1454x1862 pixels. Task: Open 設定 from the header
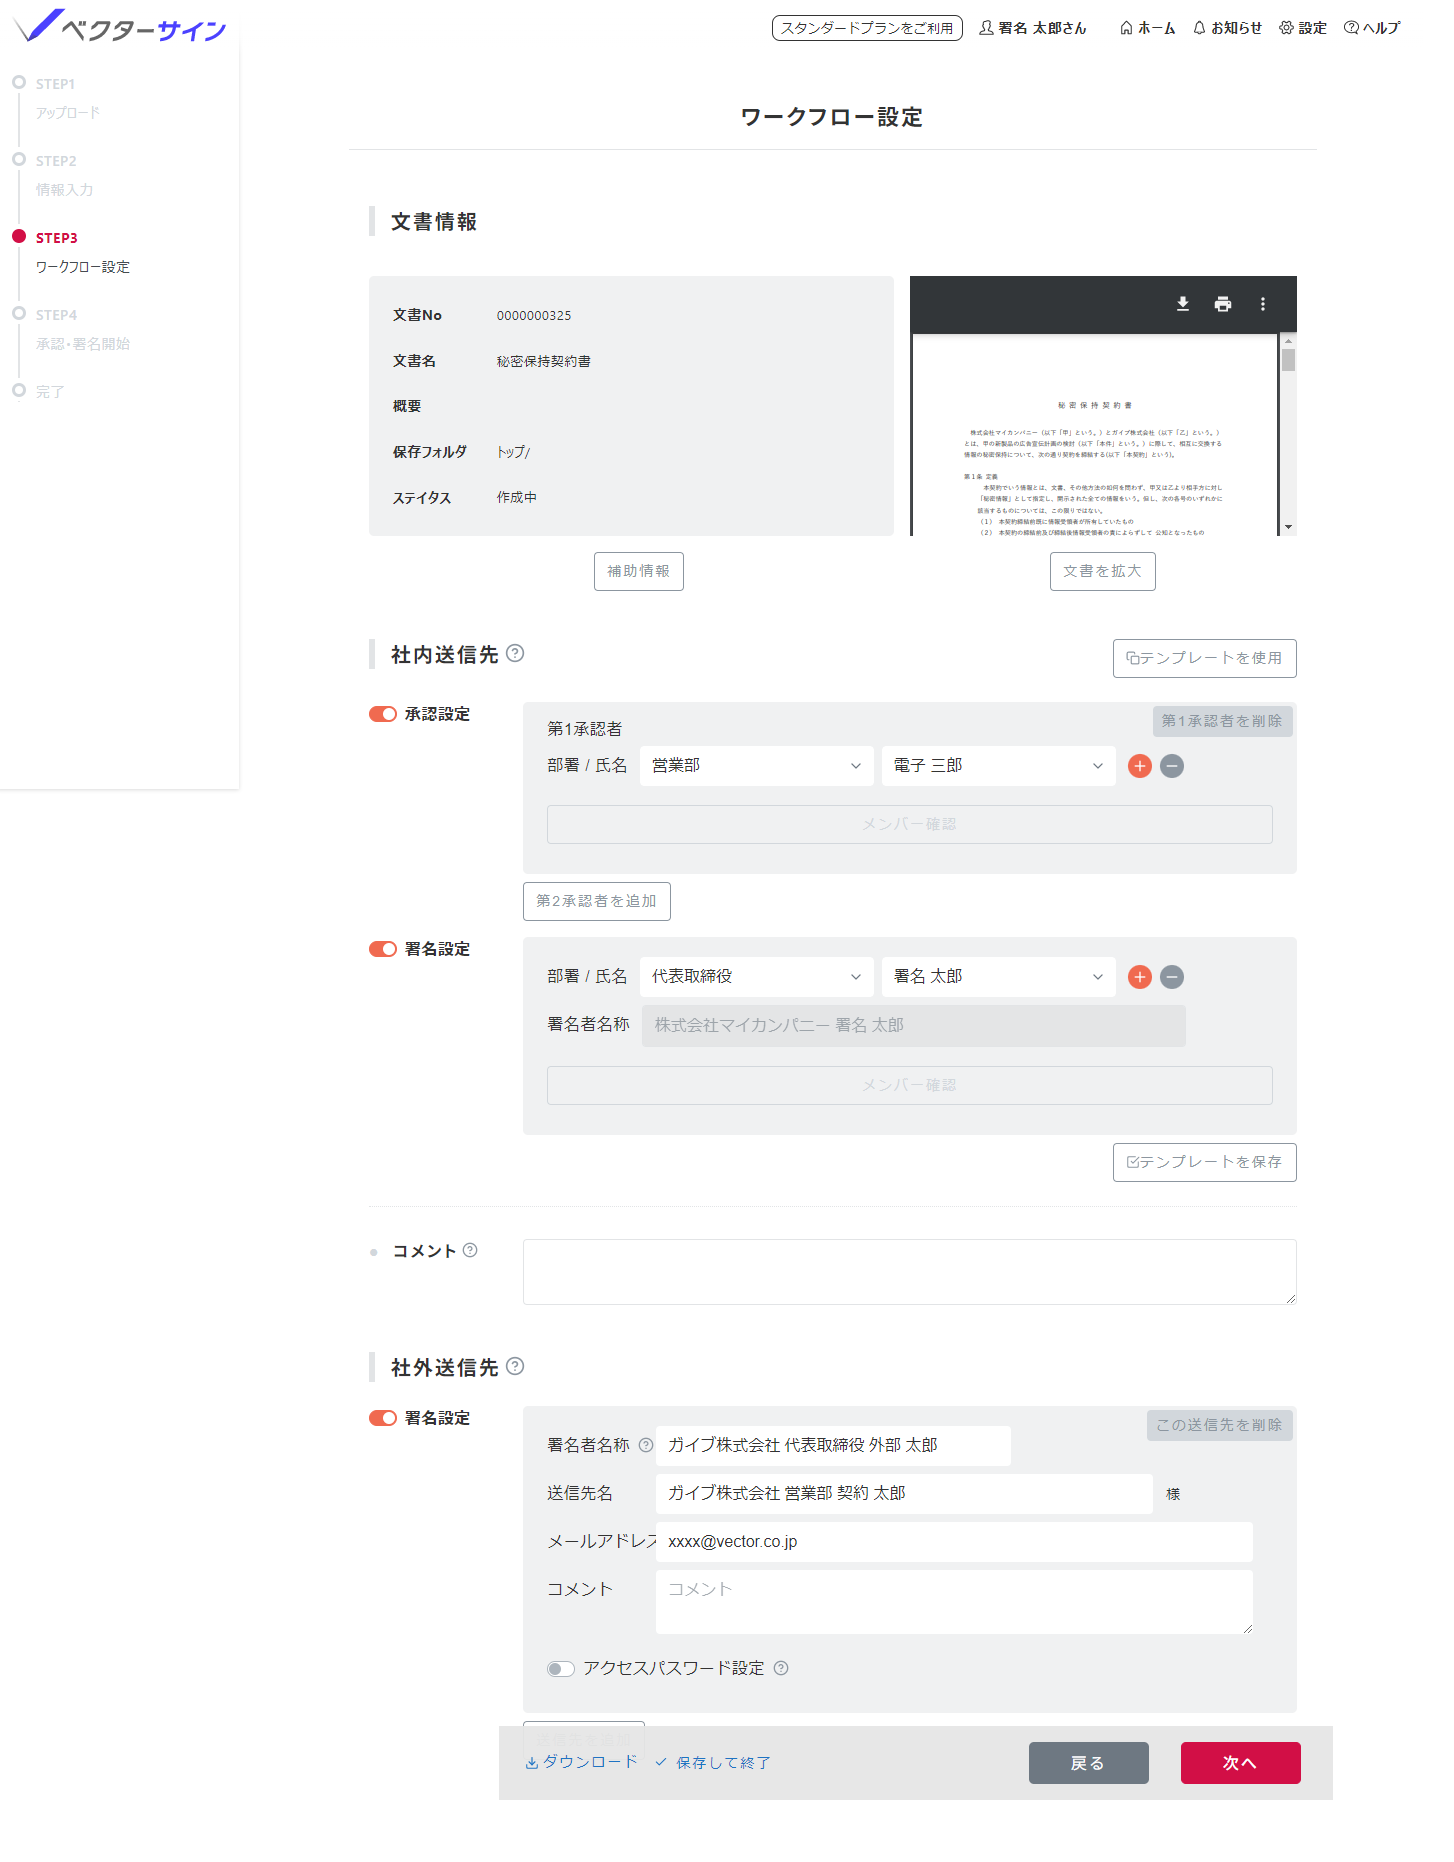1303,28
